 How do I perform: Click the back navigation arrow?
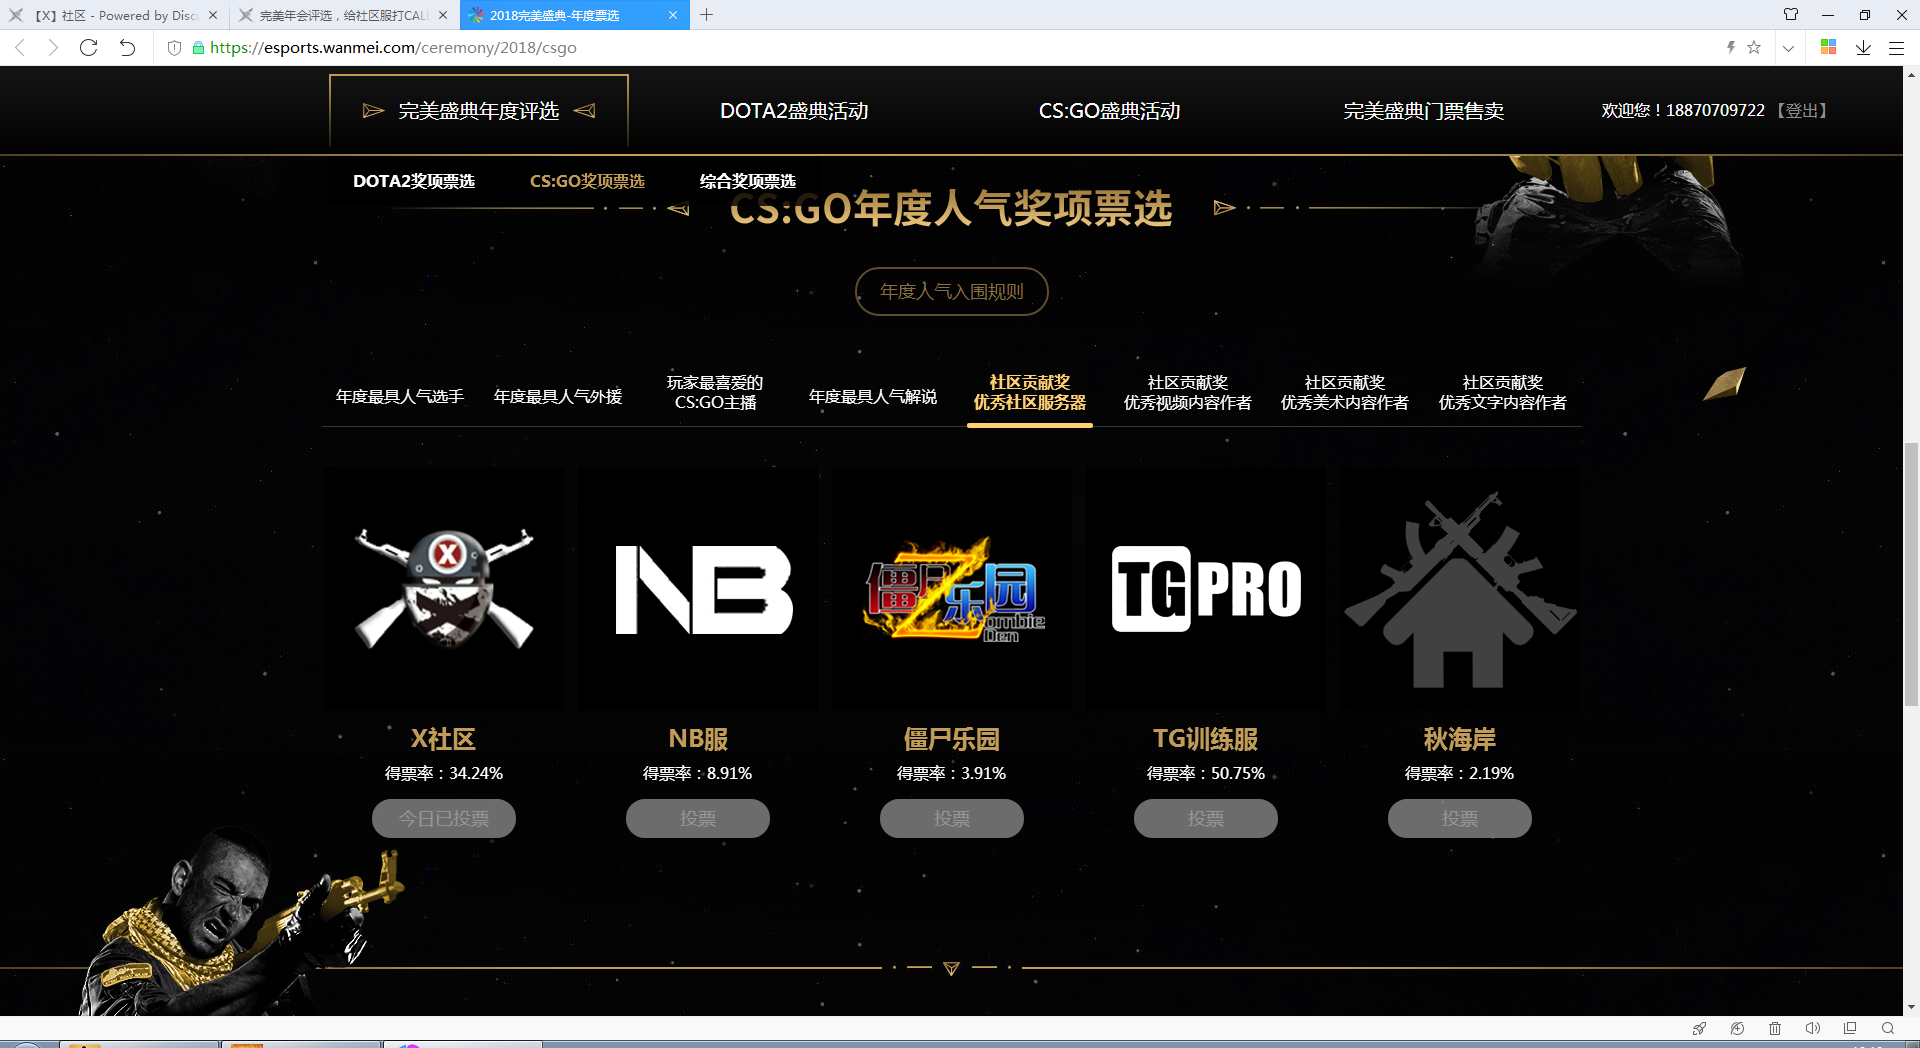(x=20, y=46)
